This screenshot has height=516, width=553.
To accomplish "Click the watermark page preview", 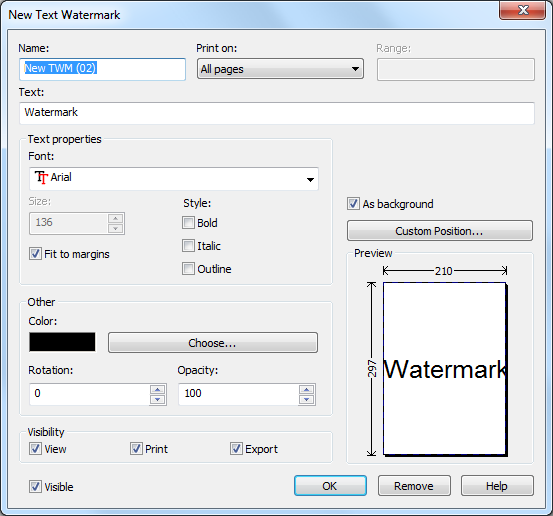I will (445, 369).
